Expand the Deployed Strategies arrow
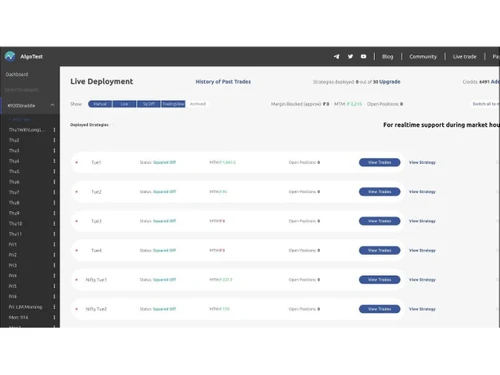This screenshot has height=375, width=500. (113, 125)
